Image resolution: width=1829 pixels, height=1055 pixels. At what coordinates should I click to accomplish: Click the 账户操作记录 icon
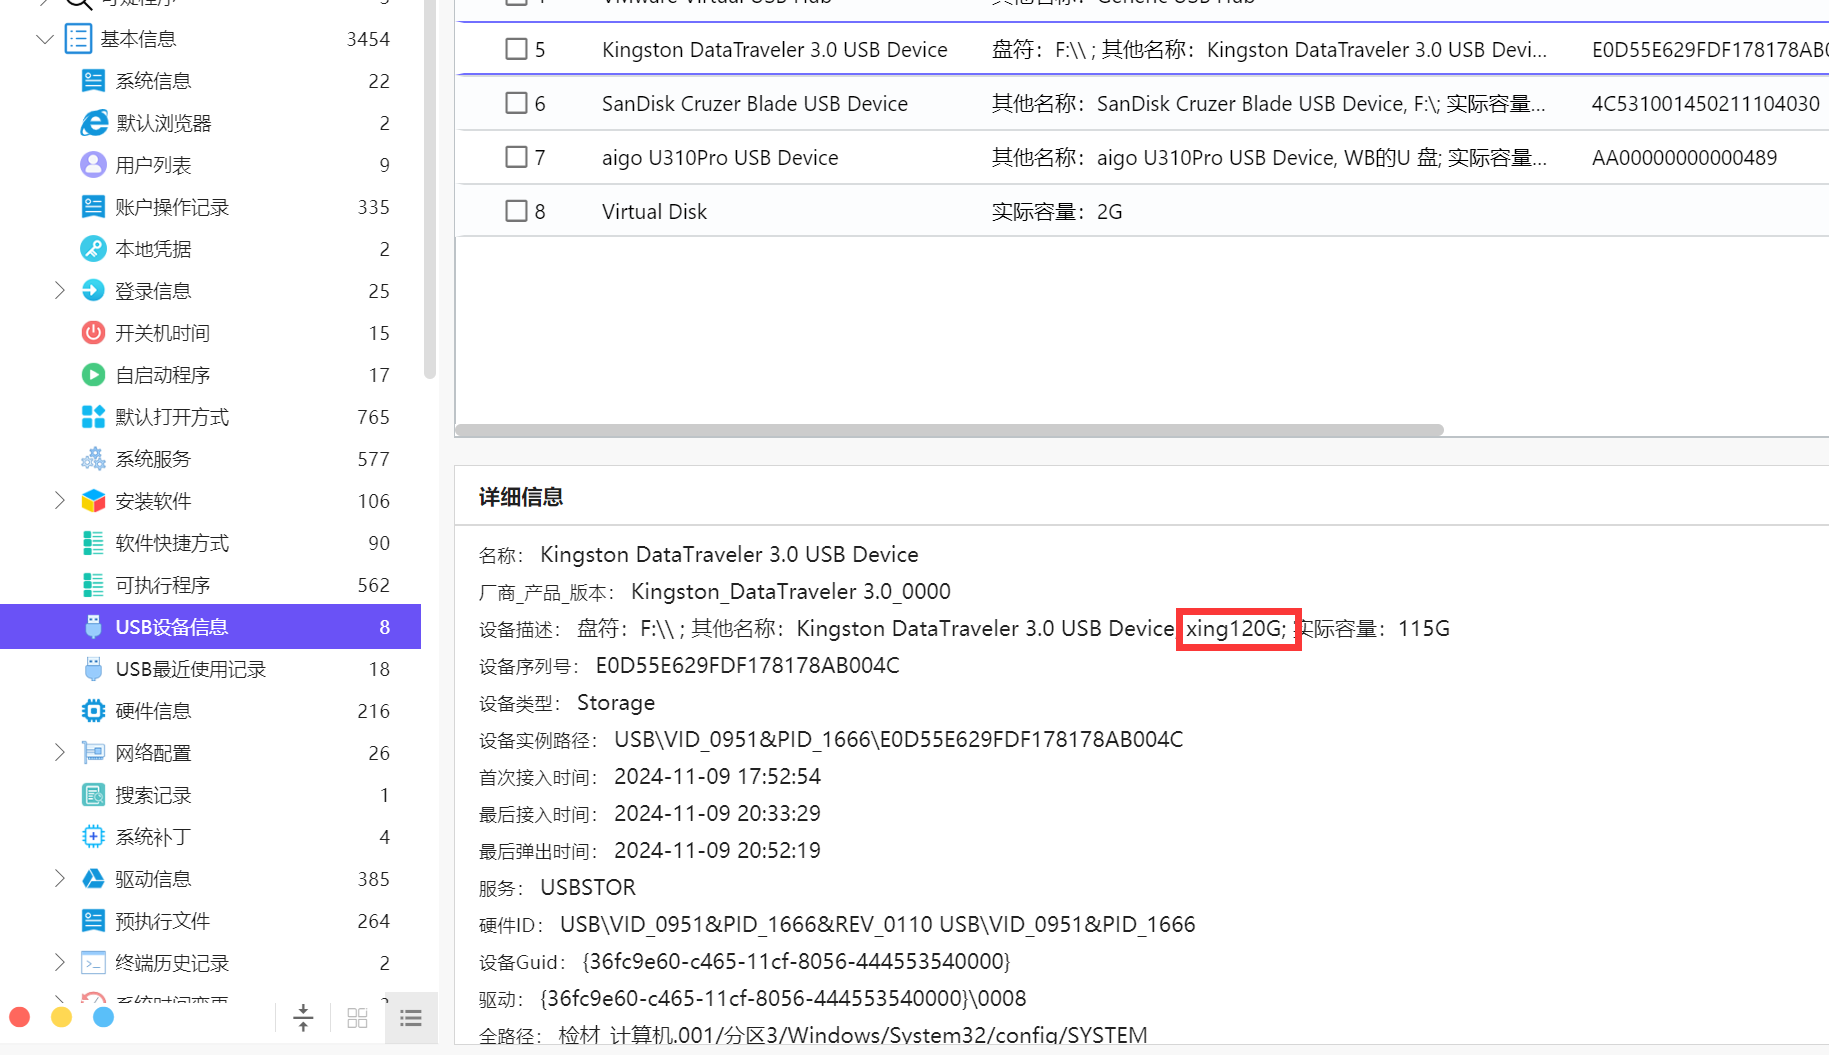tap(93, 207)
